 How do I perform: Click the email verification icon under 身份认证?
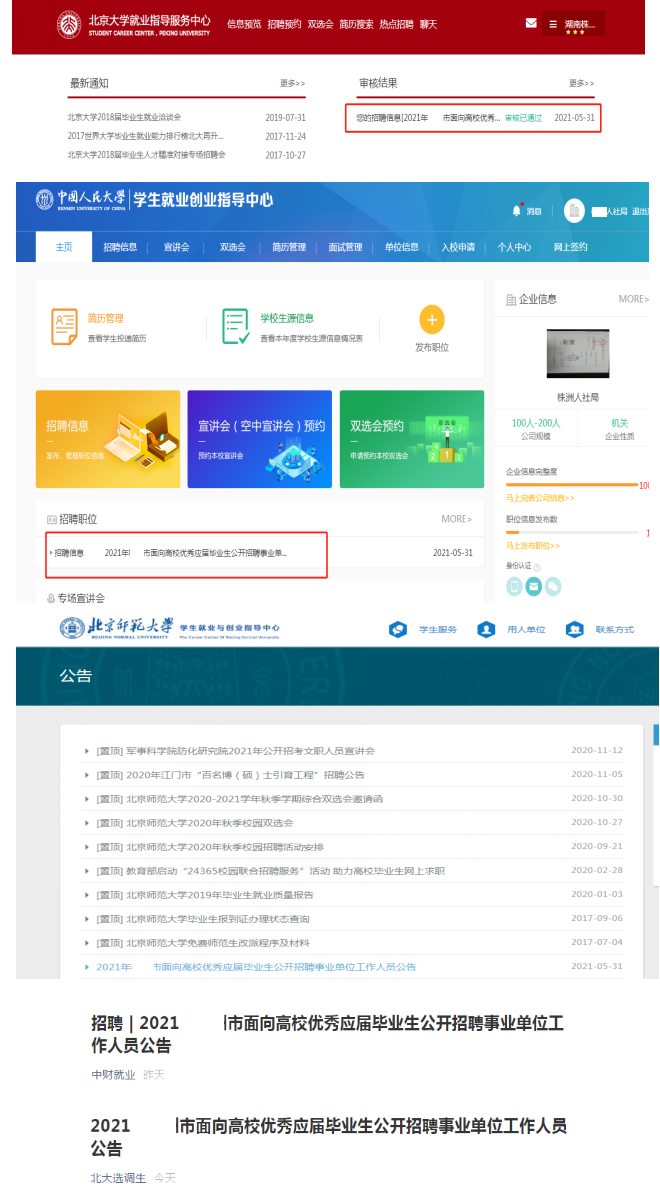coord(534,586)
